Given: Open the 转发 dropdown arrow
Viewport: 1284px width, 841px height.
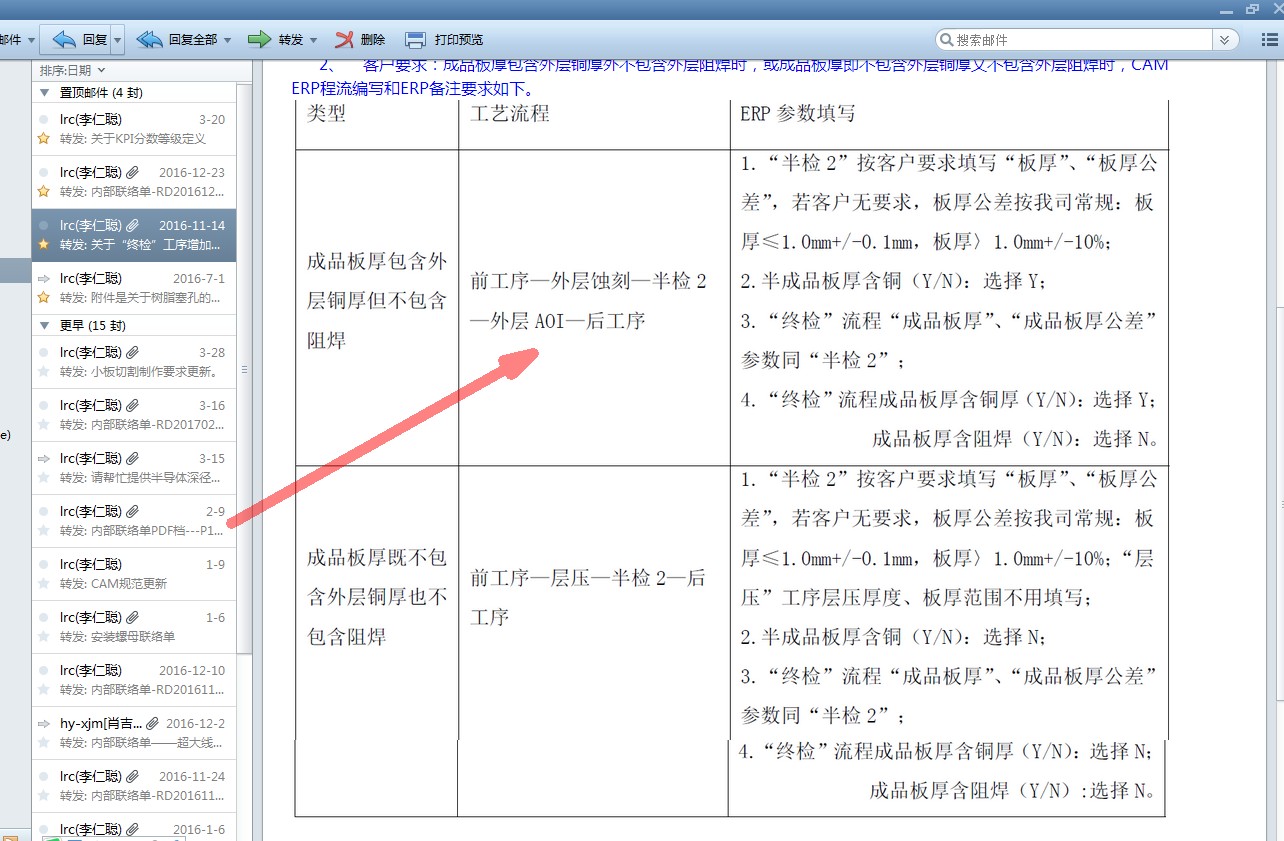Looking at the screenshot, I should point(314,41).
